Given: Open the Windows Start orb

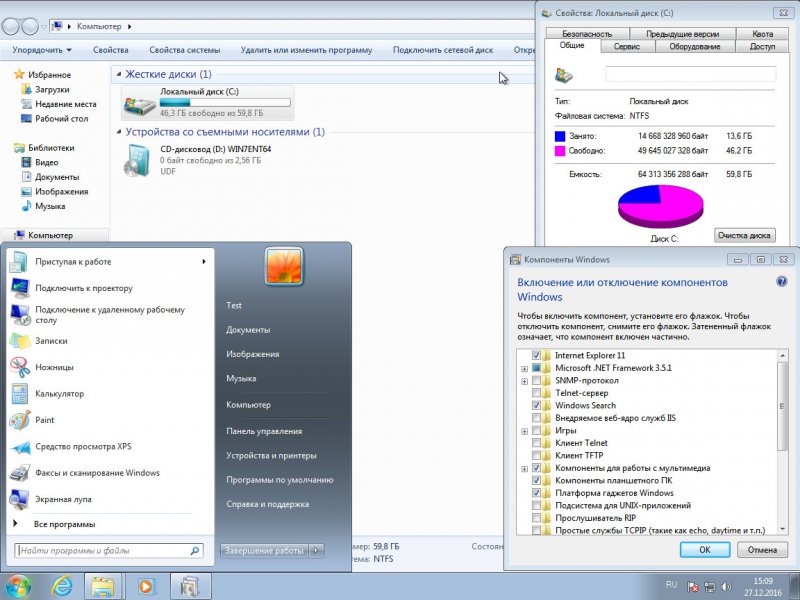Looking at the screenshot, I should pos(17,586).
